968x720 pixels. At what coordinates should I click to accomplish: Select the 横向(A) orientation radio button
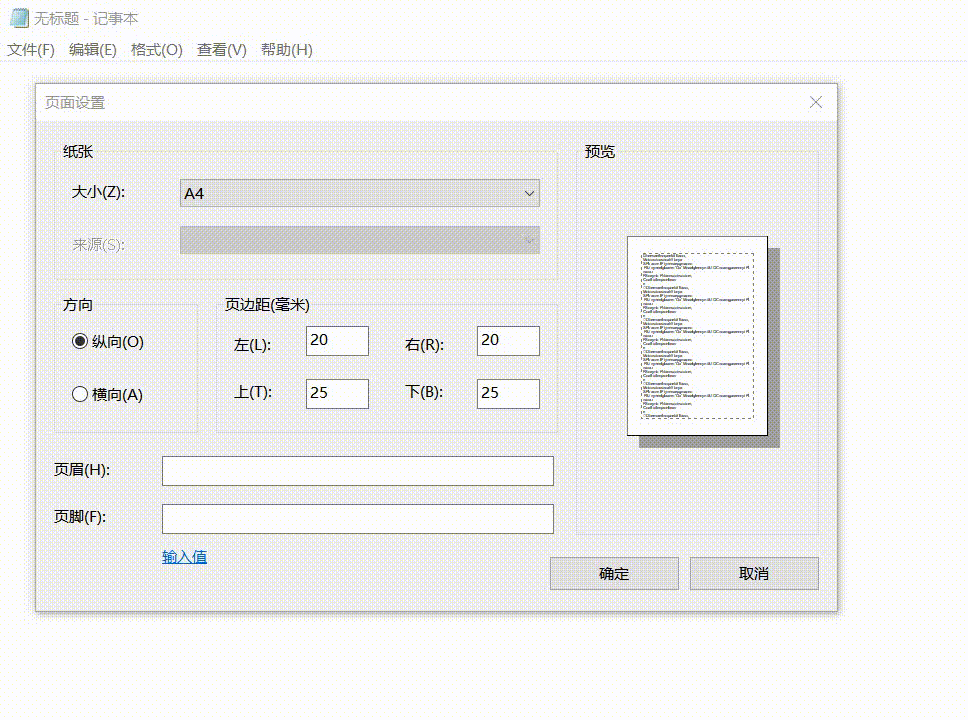click(79, 394)
